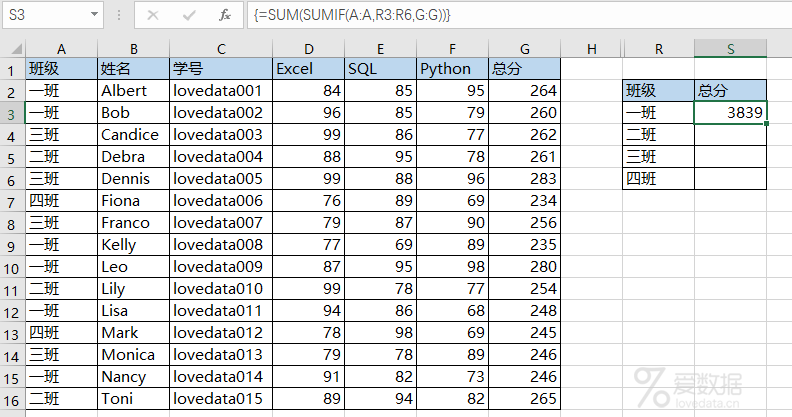
Task: Click the formula bar SUM(SUMIF formula text
Action: [x=352, y=15]
